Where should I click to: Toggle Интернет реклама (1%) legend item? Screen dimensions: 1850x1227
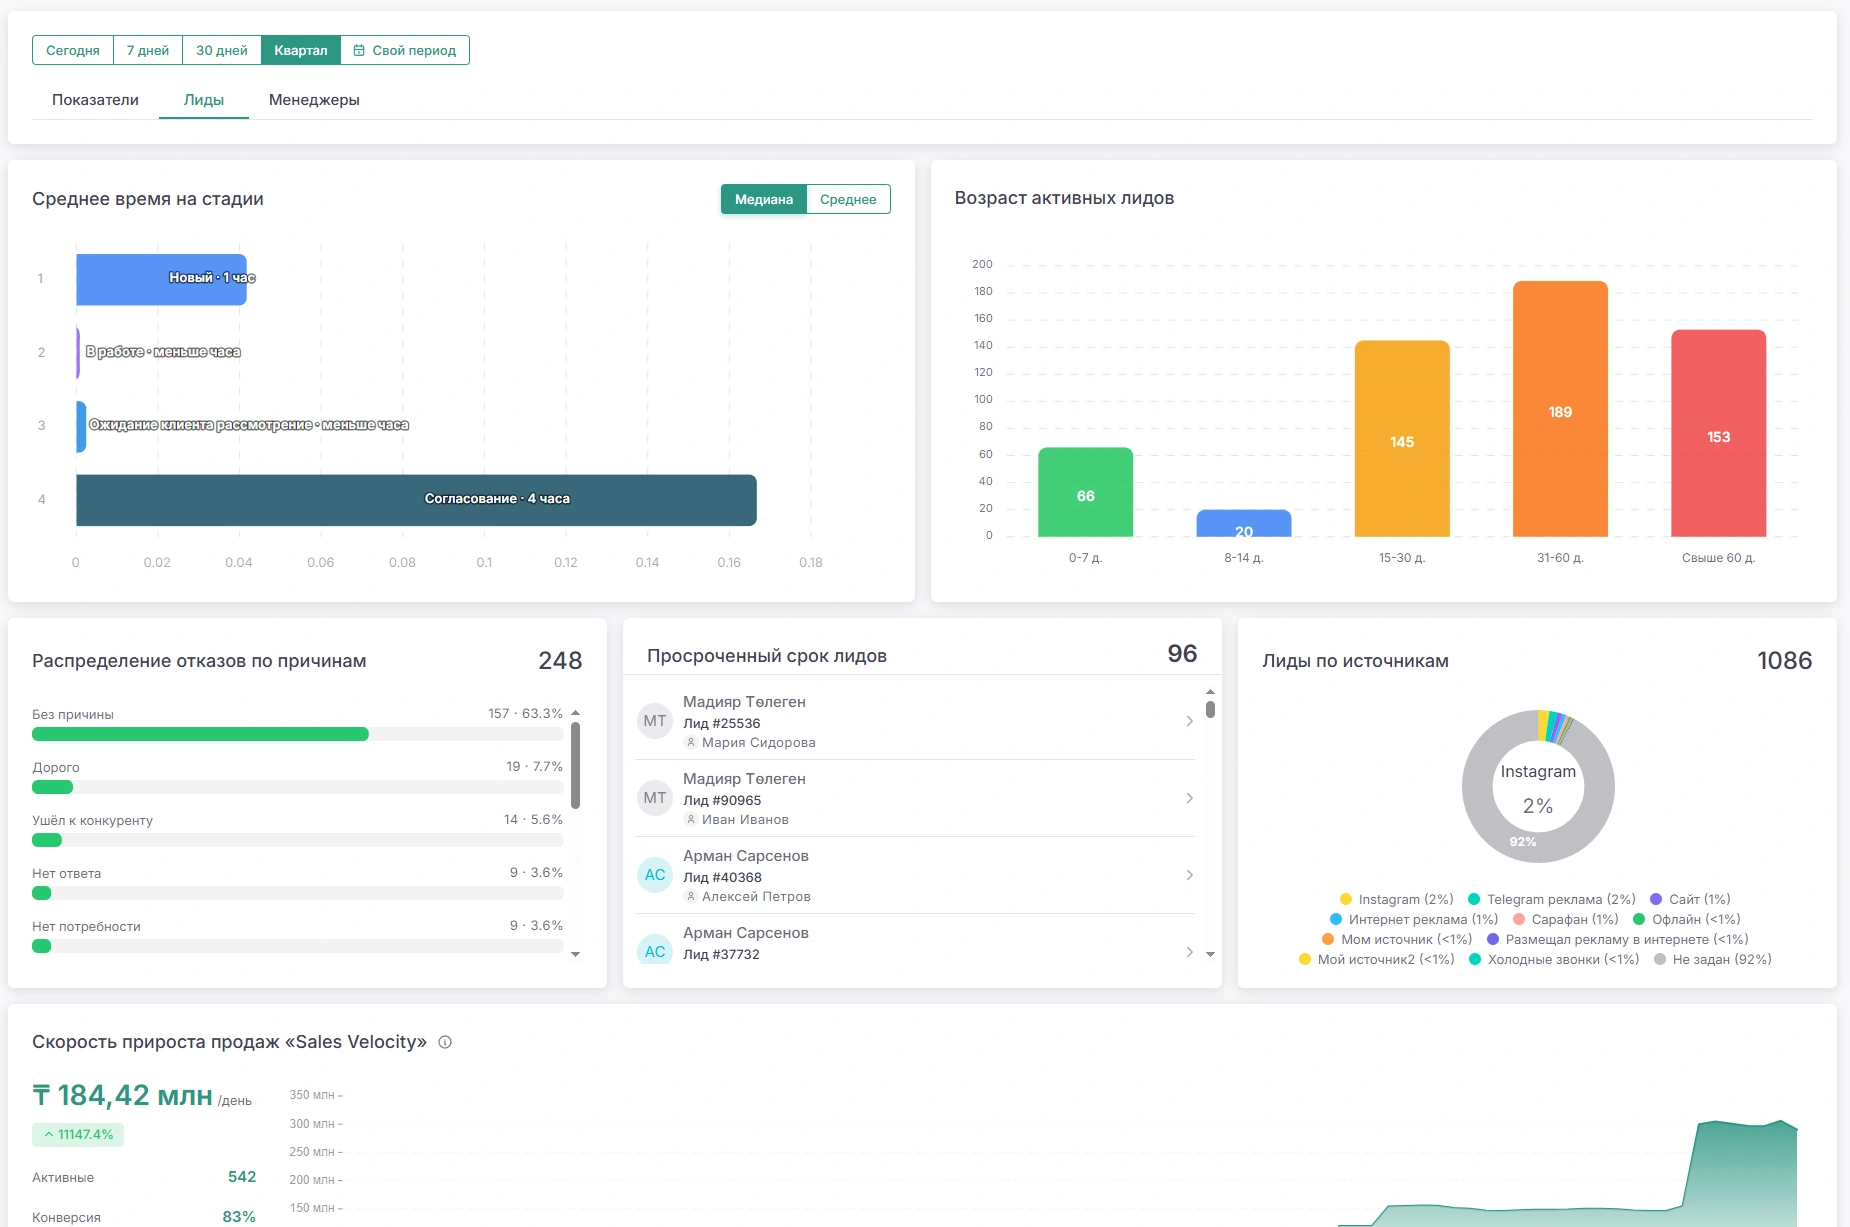point(1414,919)
